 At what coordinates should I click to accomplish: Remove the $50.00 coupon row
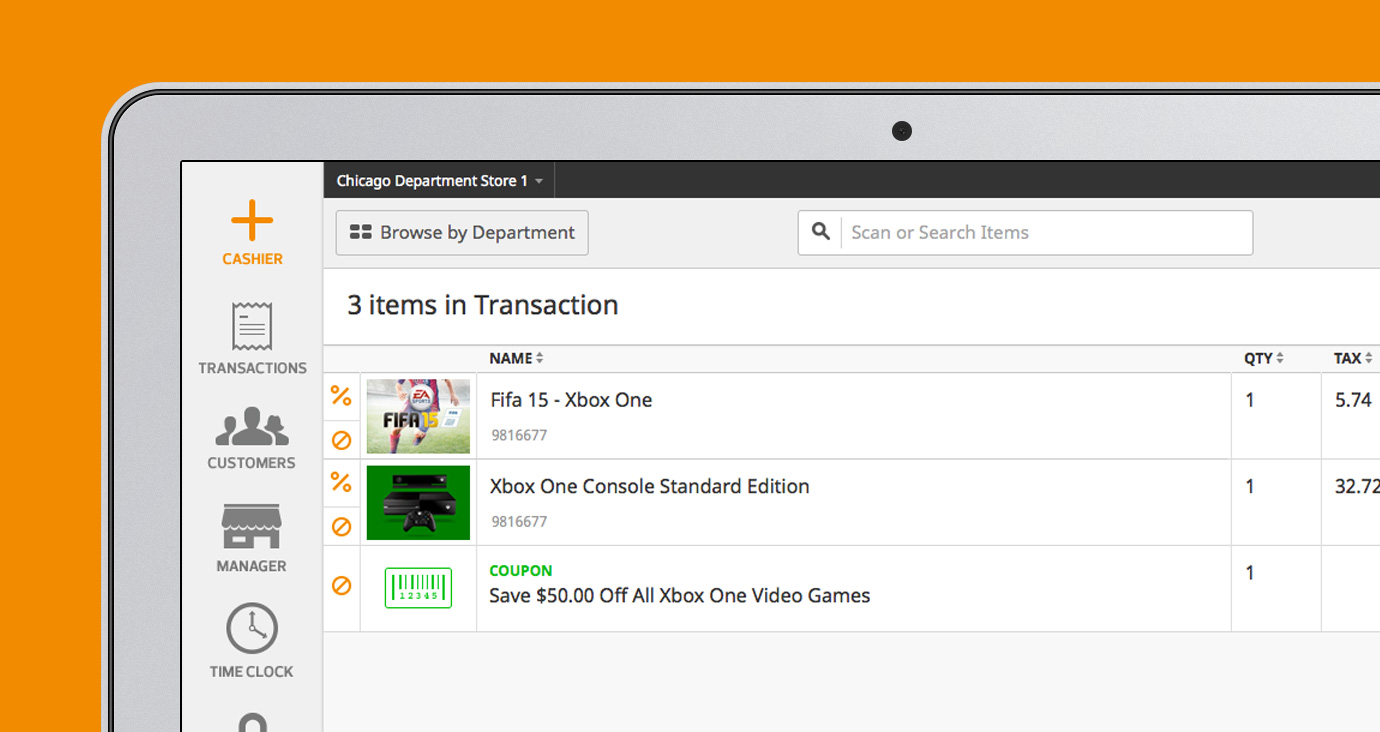341,586
